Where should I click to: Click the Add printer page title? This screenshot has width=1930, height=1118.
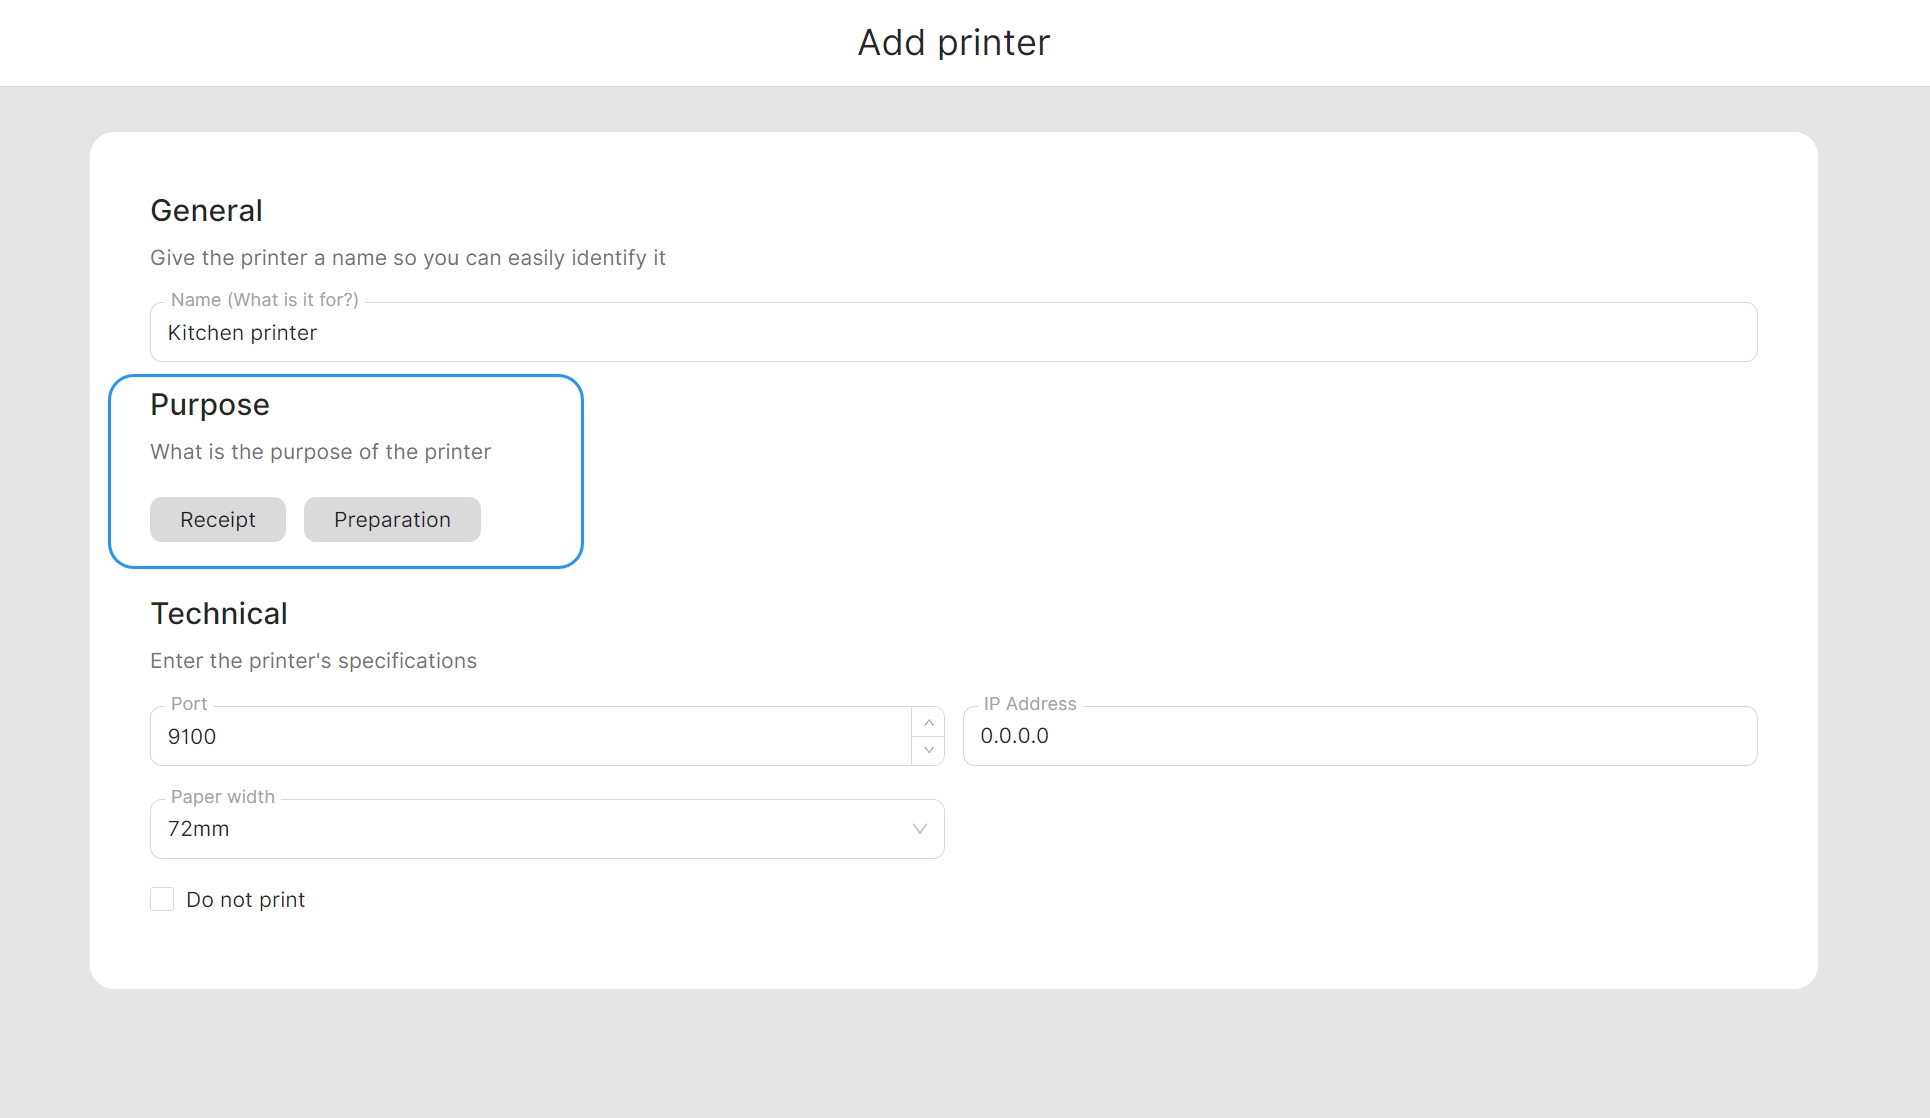point(953,43)
